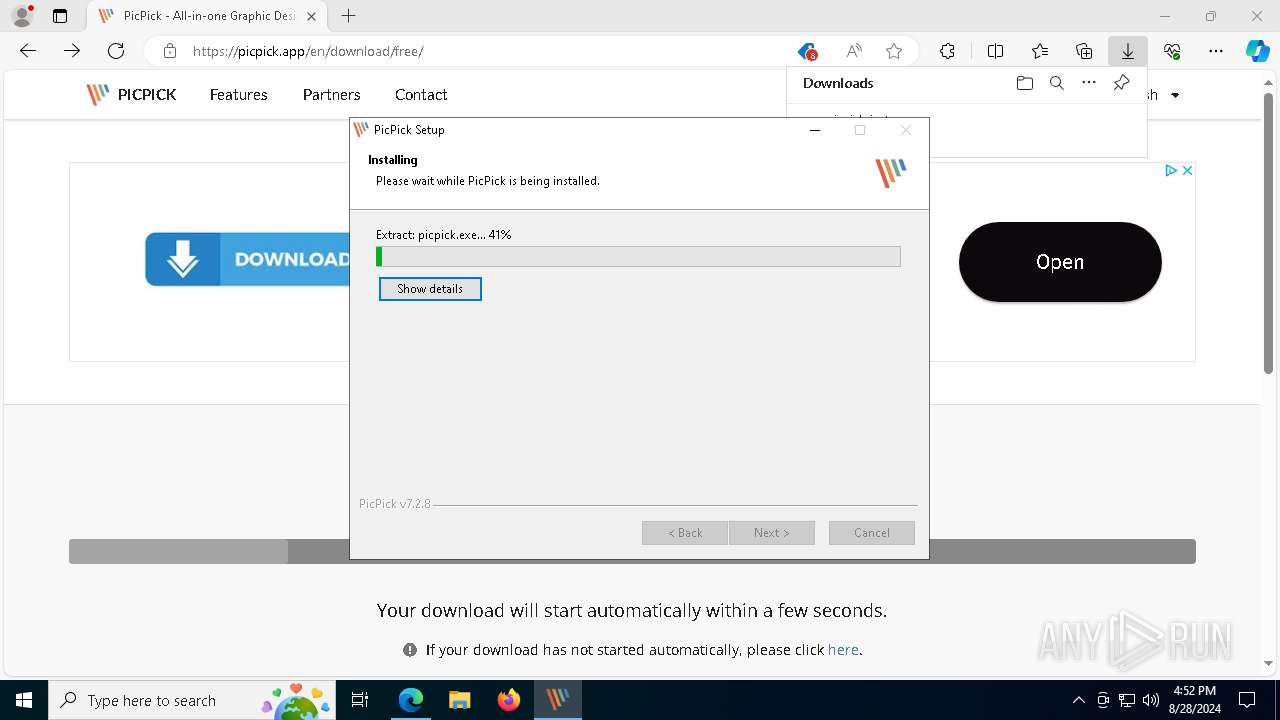Viewport: 1280px width, 720px height.
Task: Open Collections icon
Action: click(x=1084, y=51)
